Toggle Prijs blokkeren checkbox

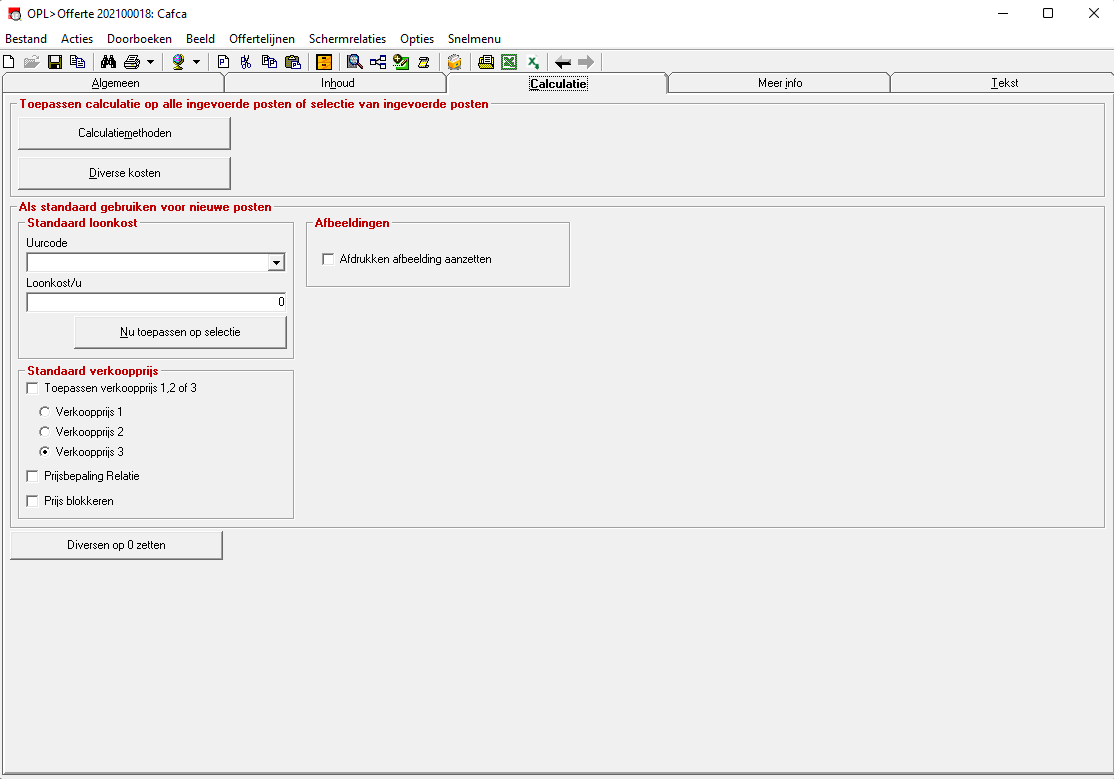click(32, 501)
